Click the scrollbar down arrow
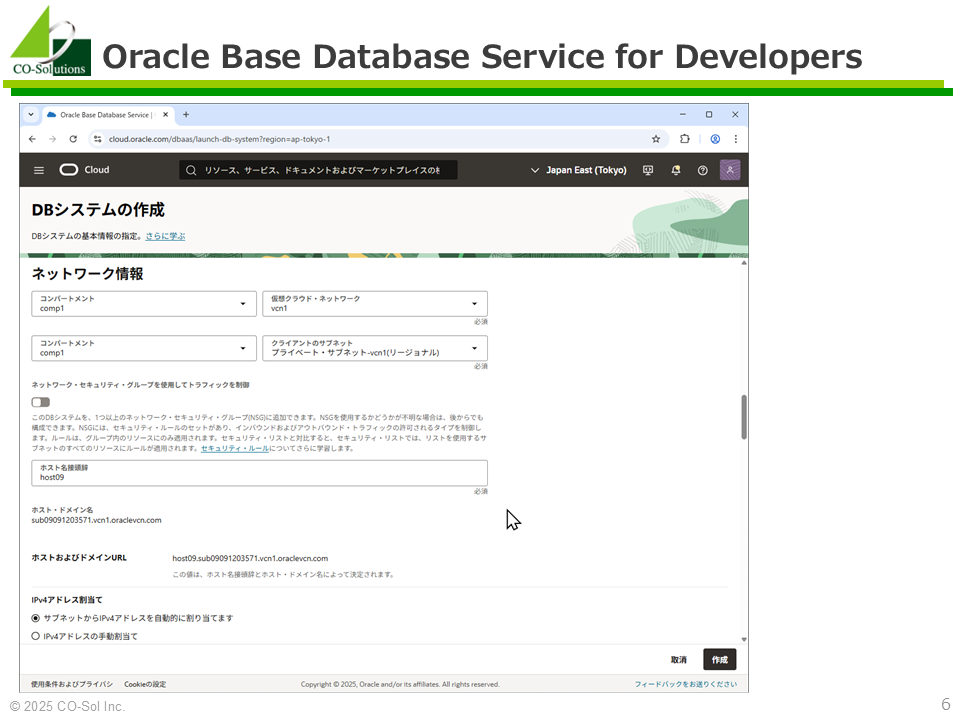The width and height of the screenshot is (960, 720). pos(744,639)
